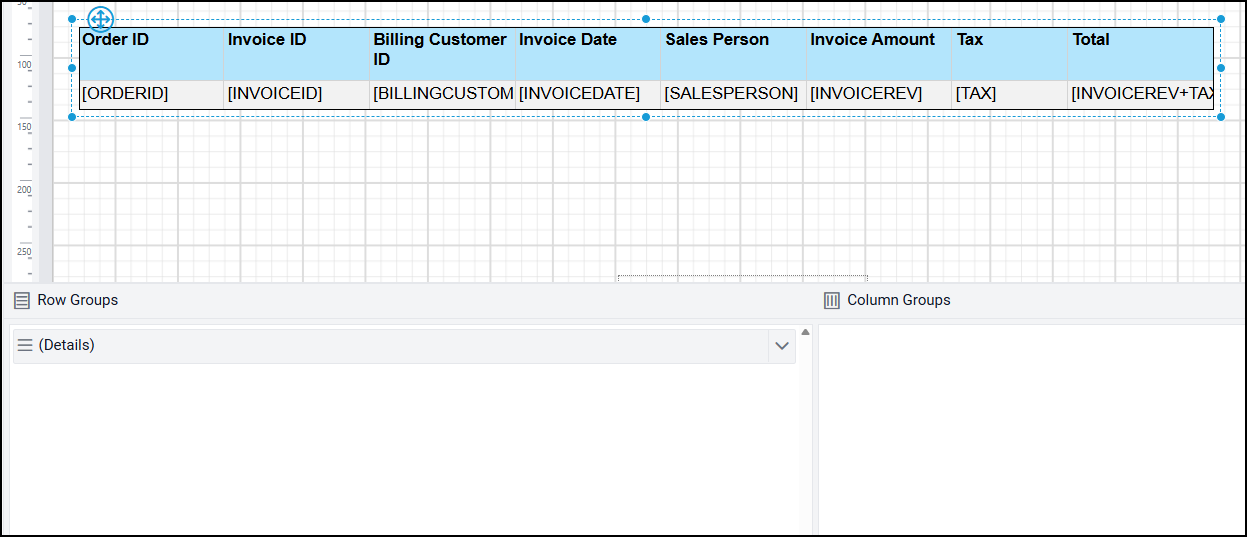This screenshot has height=537, width=1247.
Task: Click the Billing Customer ID header cell
Action: coord(442,54)
